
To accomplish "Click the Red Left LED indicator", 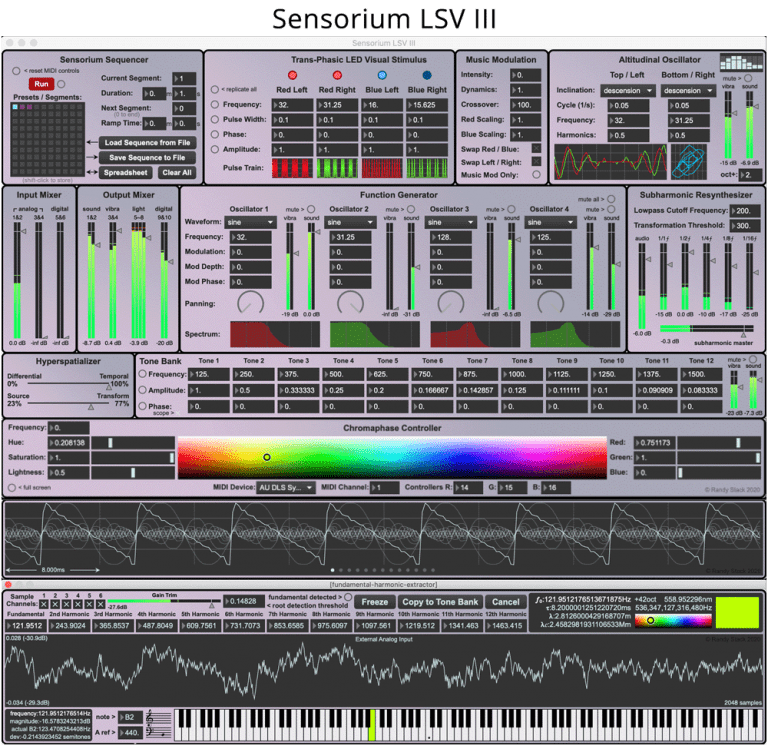I will [x=293, y=75].
